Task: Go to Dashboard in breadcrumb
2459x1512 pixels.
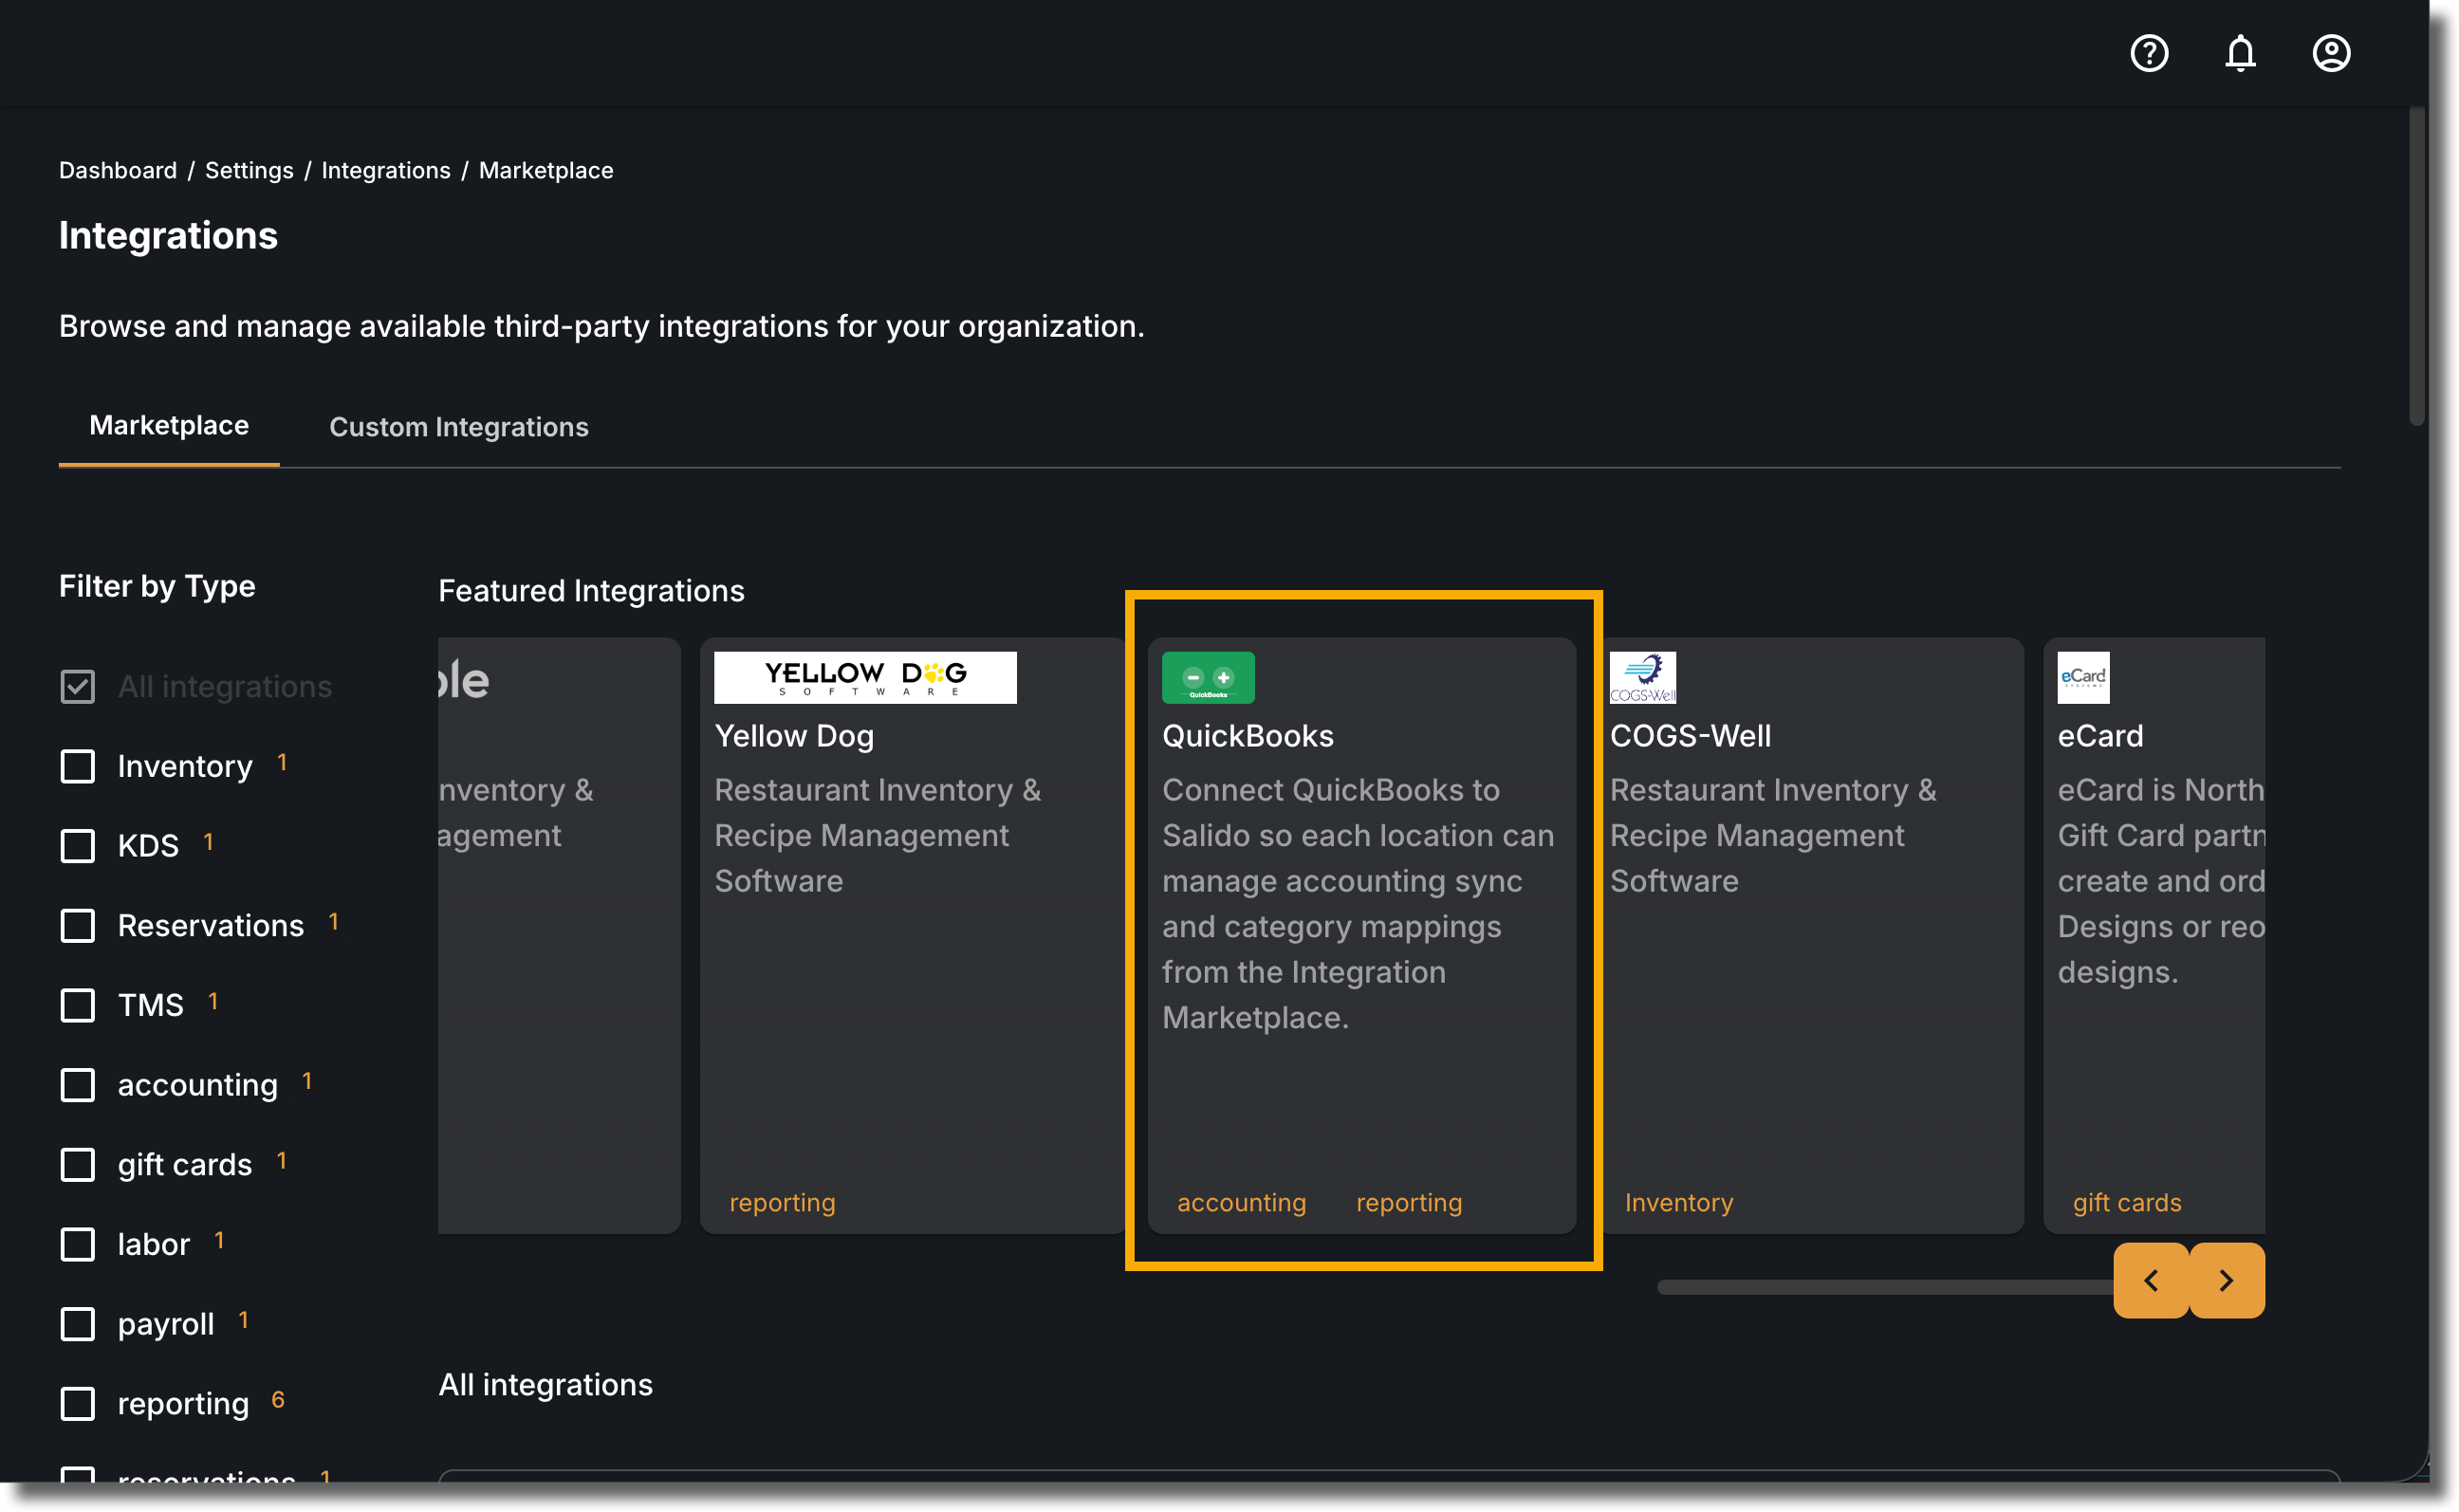Action: point(118,170)
